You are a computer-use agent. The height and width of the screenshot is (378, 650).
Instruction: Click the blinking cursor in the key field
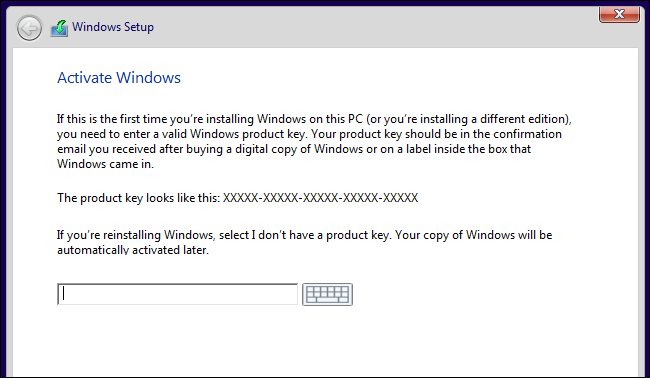pos(63,294)
